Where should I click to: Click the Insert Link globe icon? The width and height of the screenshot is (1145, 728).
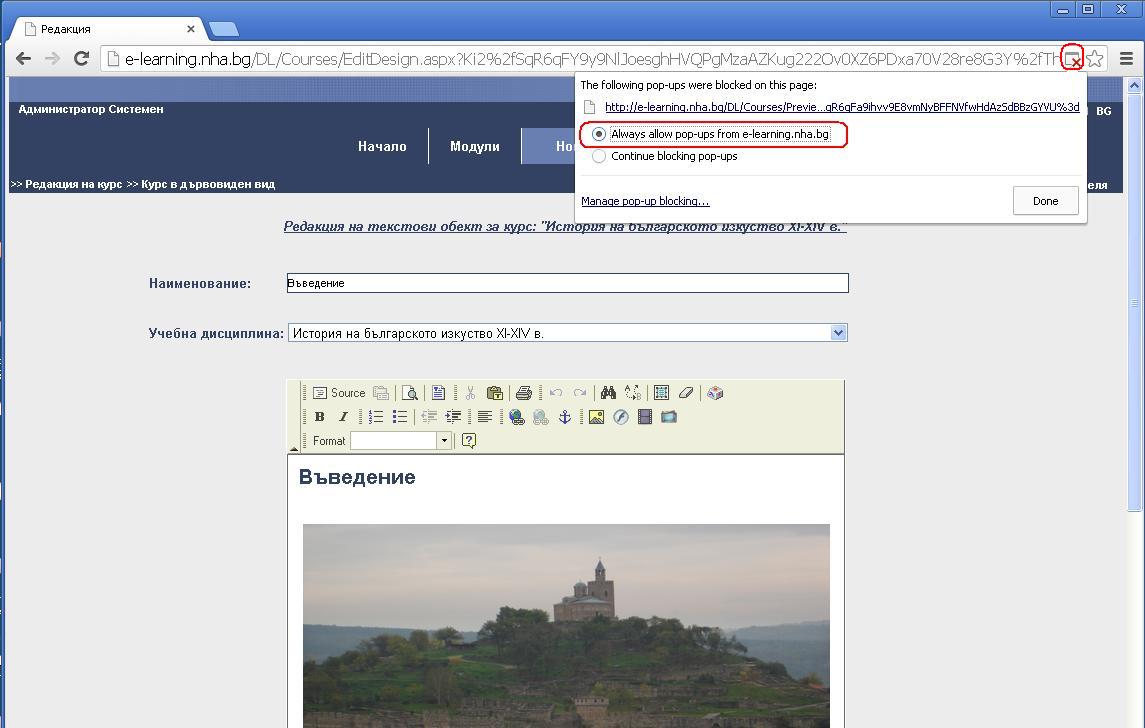(x=516, y=417)
